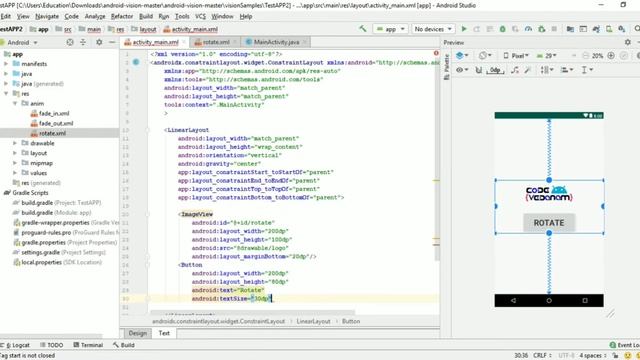Open Project panel gear settings
Viewport: 640px width, 360px height.
tap(99, 42)
